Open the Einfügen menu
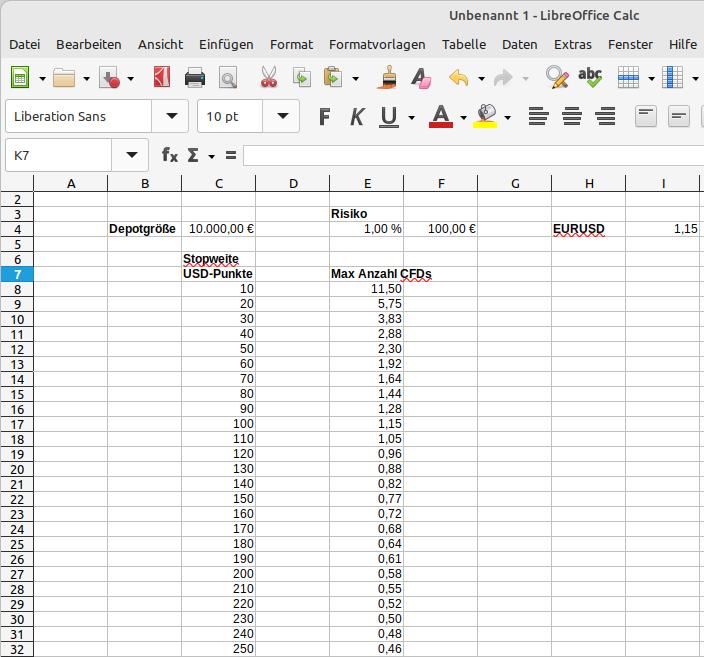704x657 pixels. click(226, 44)
